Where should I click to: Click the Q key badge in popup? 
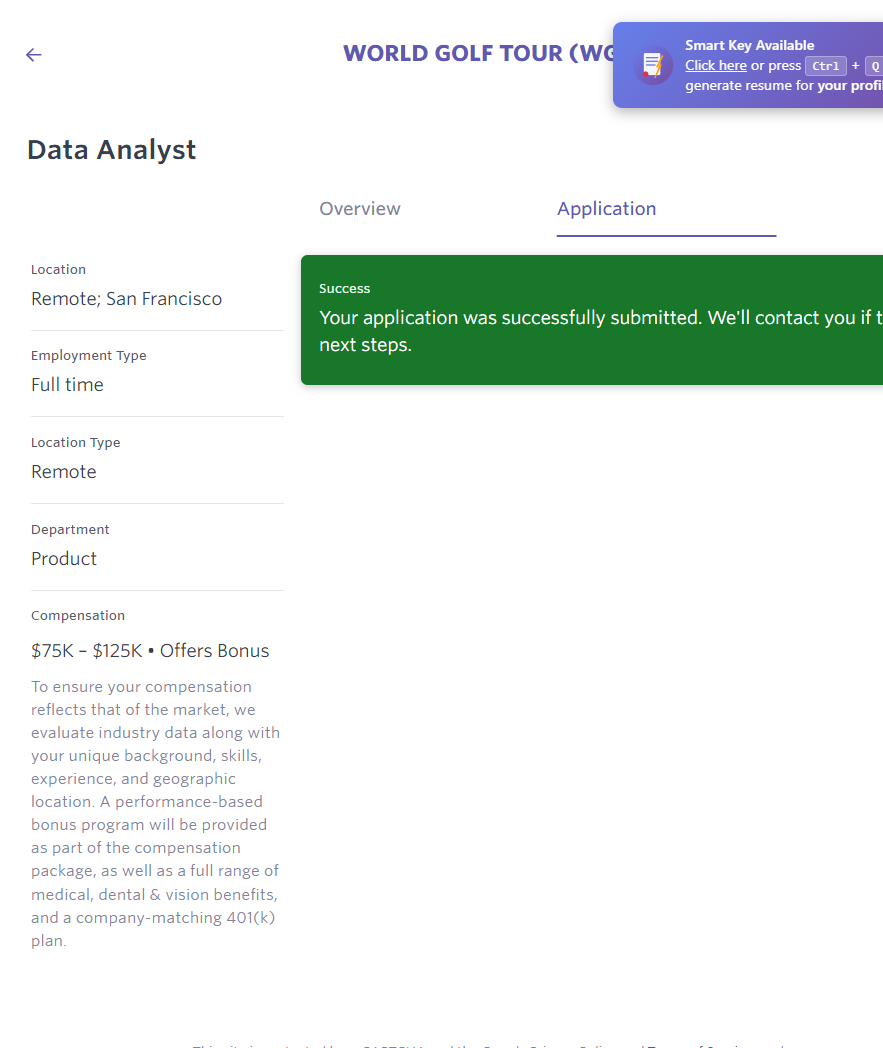(x=873, y=66)
